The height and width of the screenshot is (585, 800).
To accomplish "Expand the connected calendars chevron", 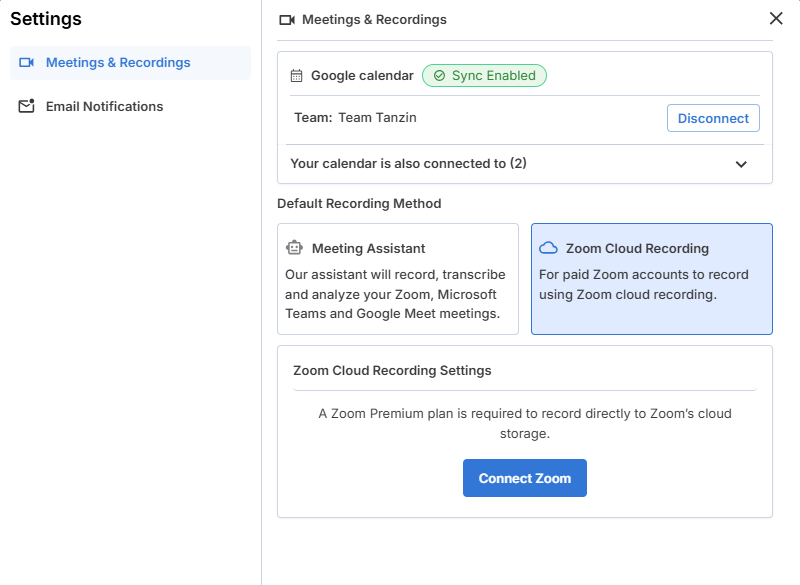I will pos(741,164).
